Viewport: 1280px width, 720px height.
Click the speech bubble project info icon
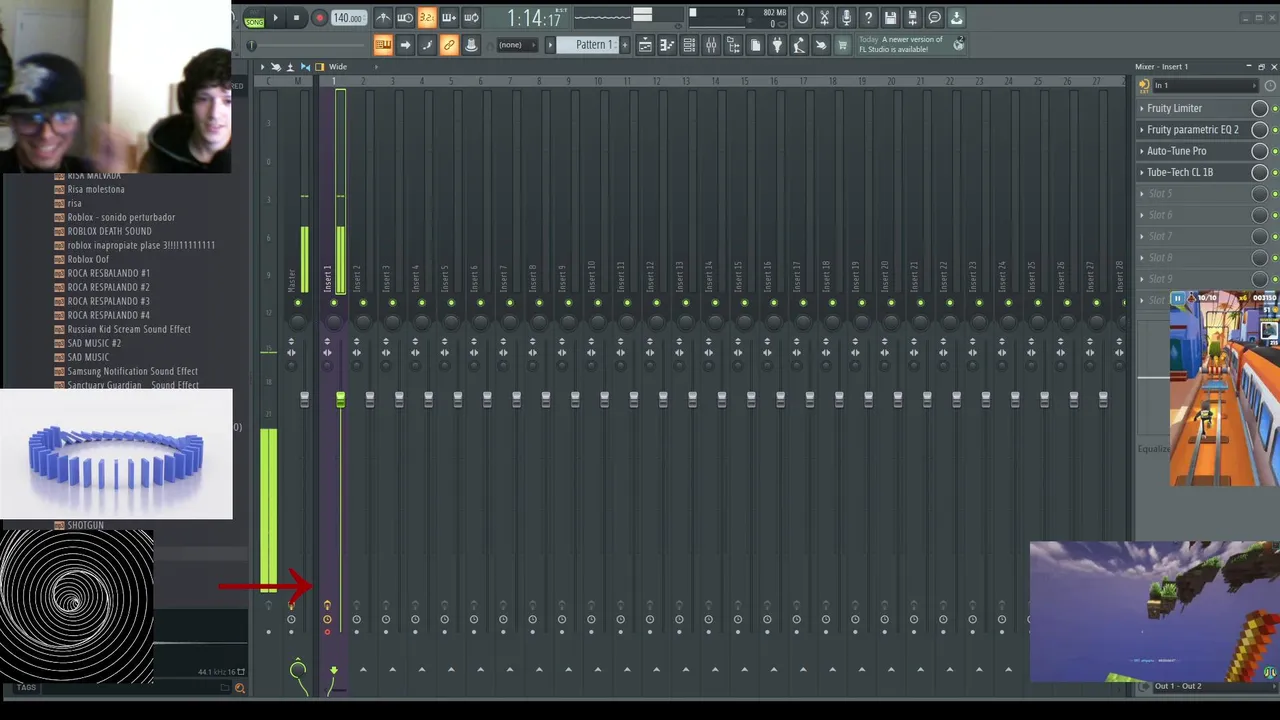(934, 18)
